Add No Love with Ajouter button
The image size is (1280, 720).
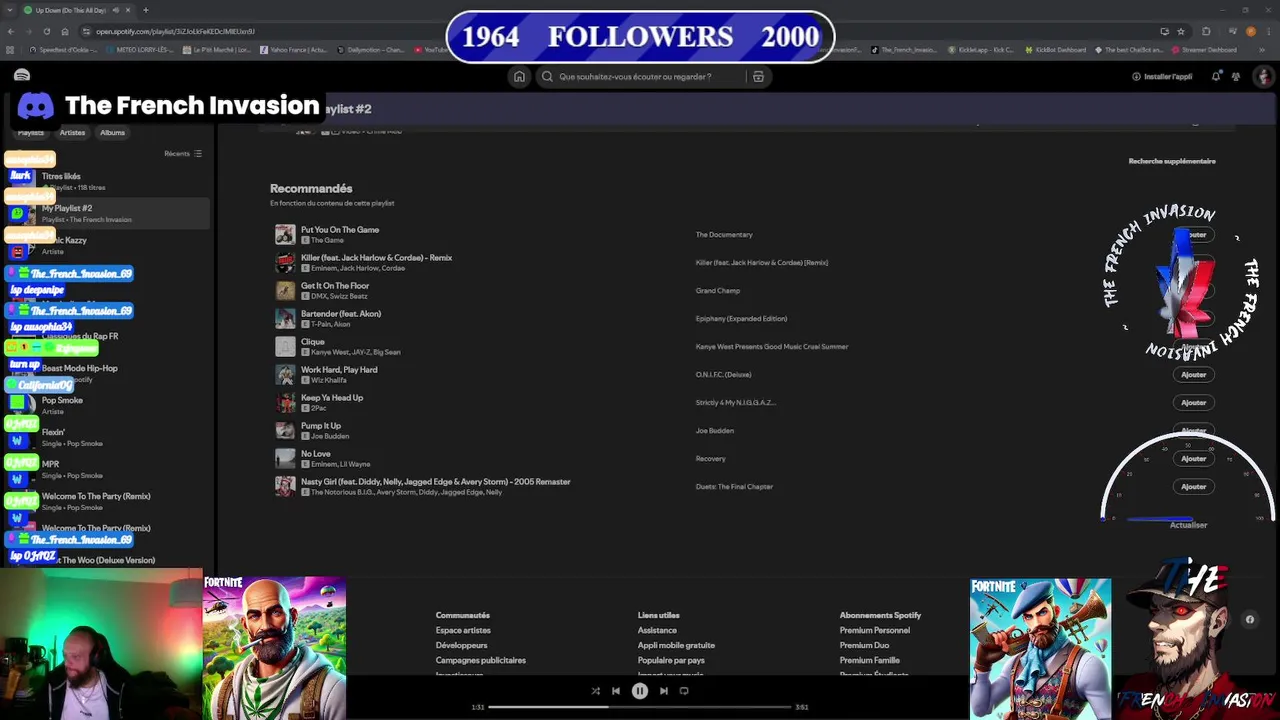point(1193,458)
